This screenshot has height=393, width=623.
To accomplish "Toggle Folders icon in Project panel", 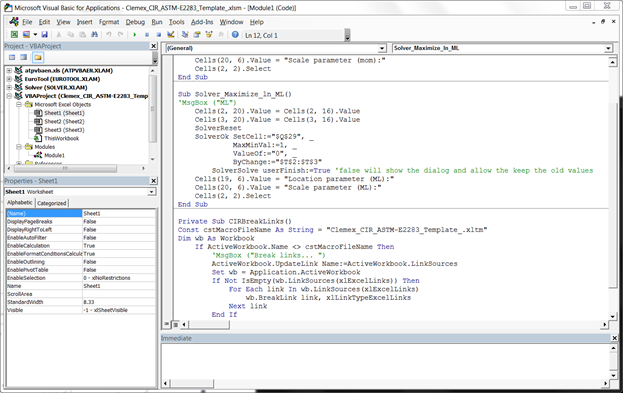I will point(38,58).
